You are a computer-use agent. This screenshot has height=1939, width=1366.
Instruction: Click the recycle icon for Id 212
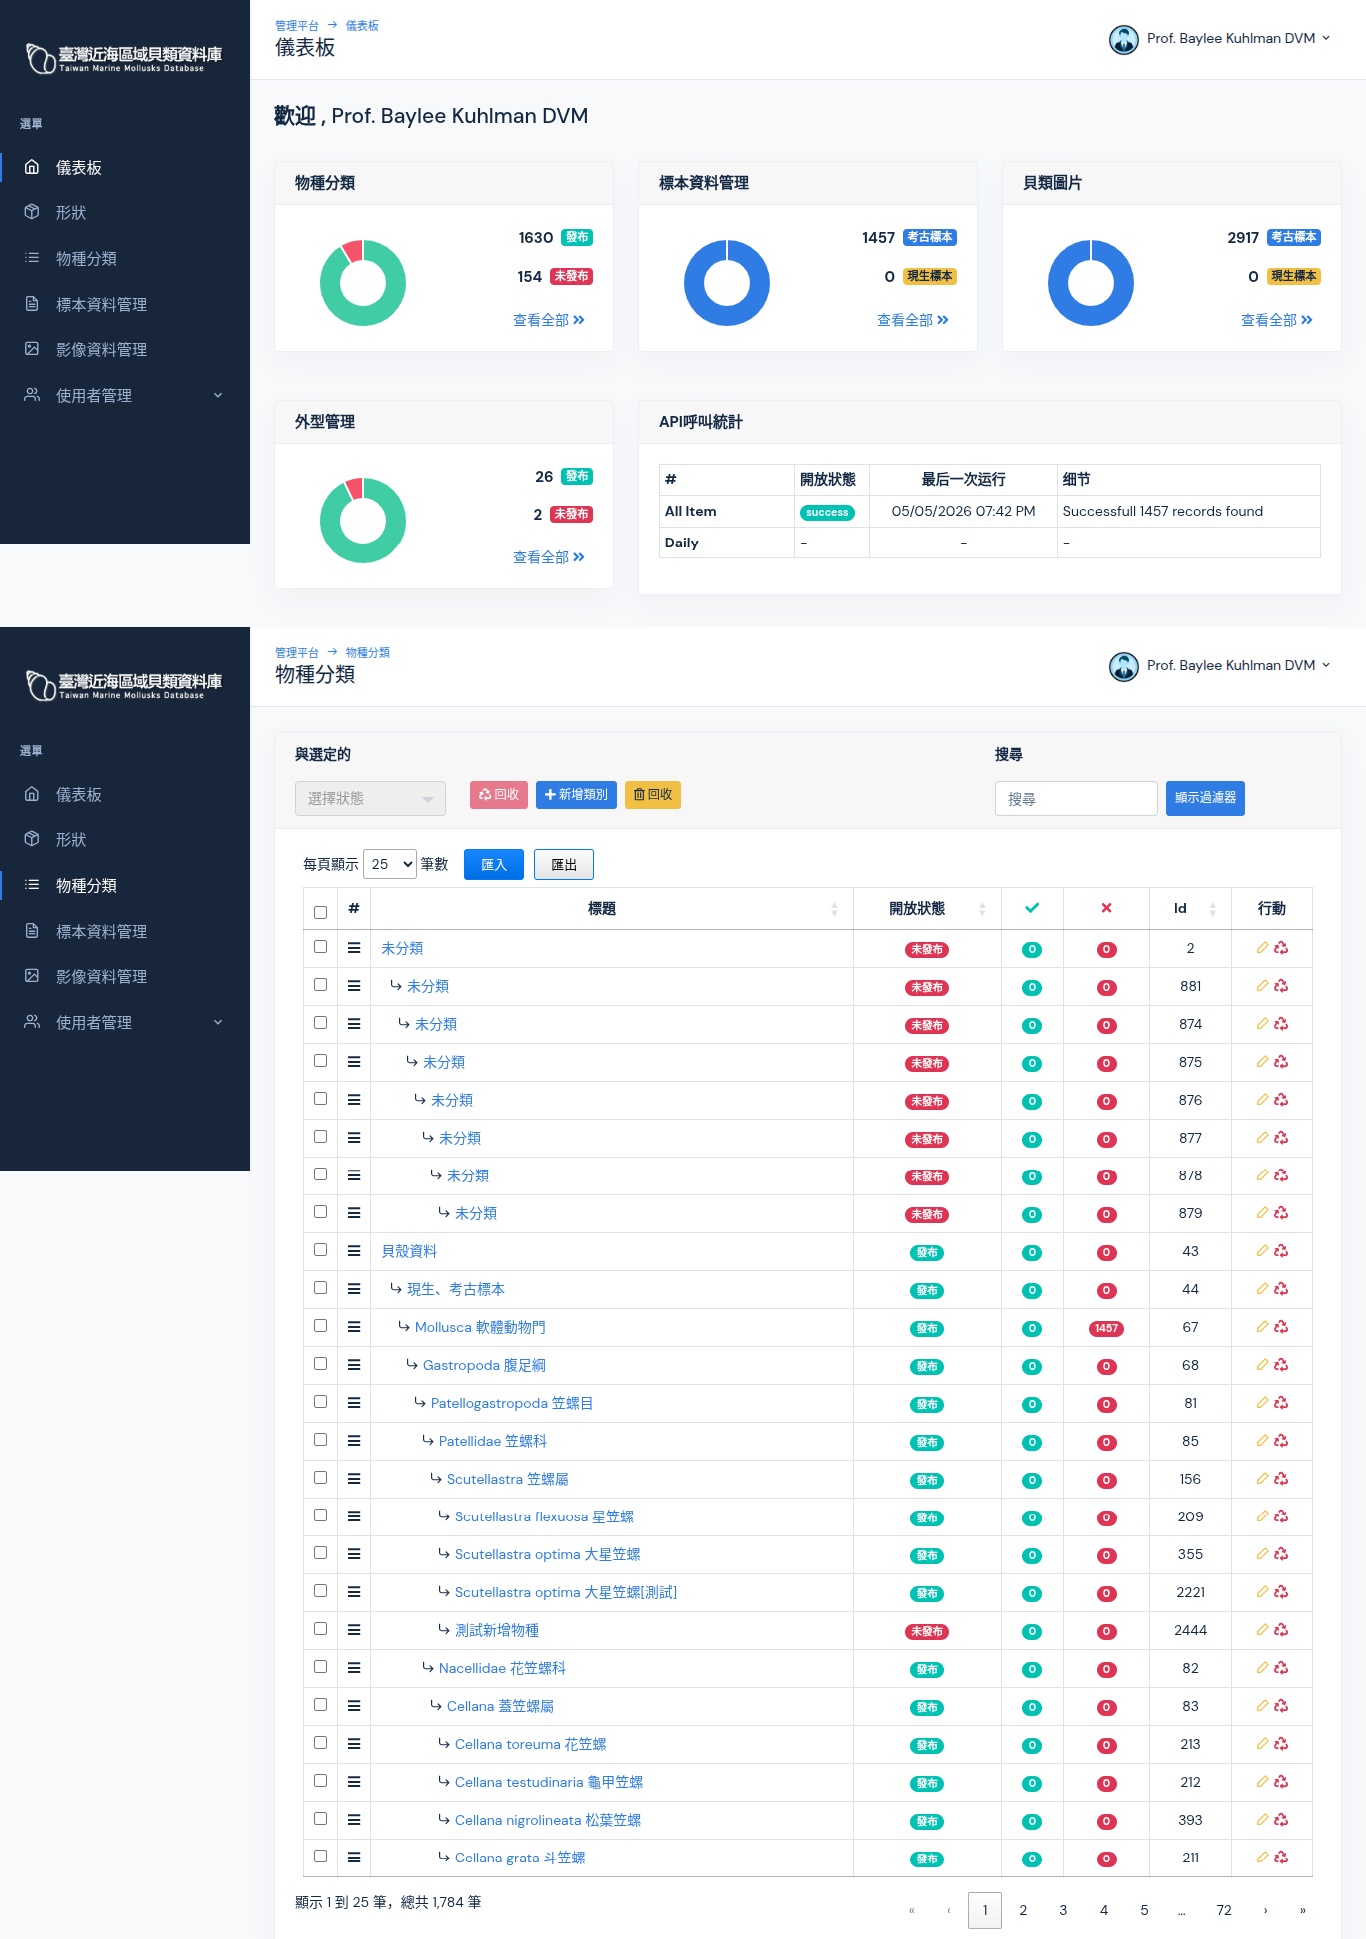pyautogui.click(x=1281, y=1782)
